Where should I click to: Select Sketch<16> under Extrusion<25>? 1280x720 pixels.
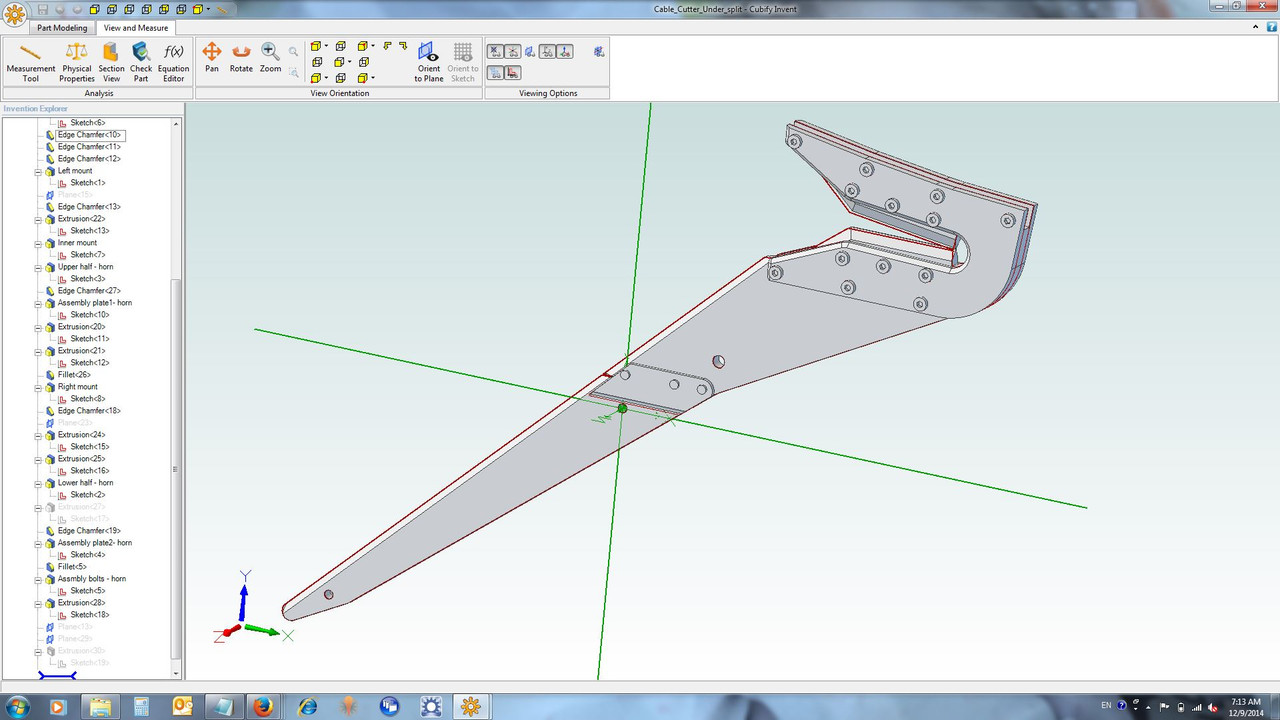point(90,471)
